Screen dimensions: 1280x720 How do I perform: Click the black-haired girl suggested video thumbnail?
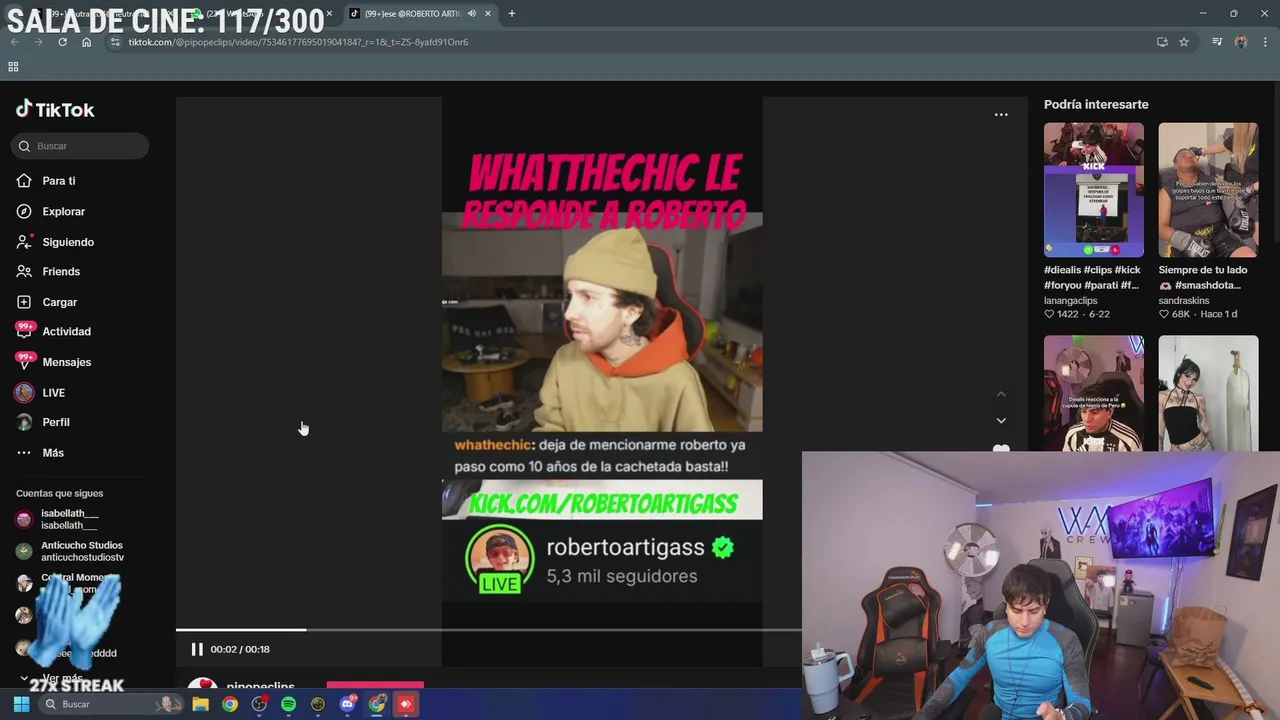(x=1208, y=393)
